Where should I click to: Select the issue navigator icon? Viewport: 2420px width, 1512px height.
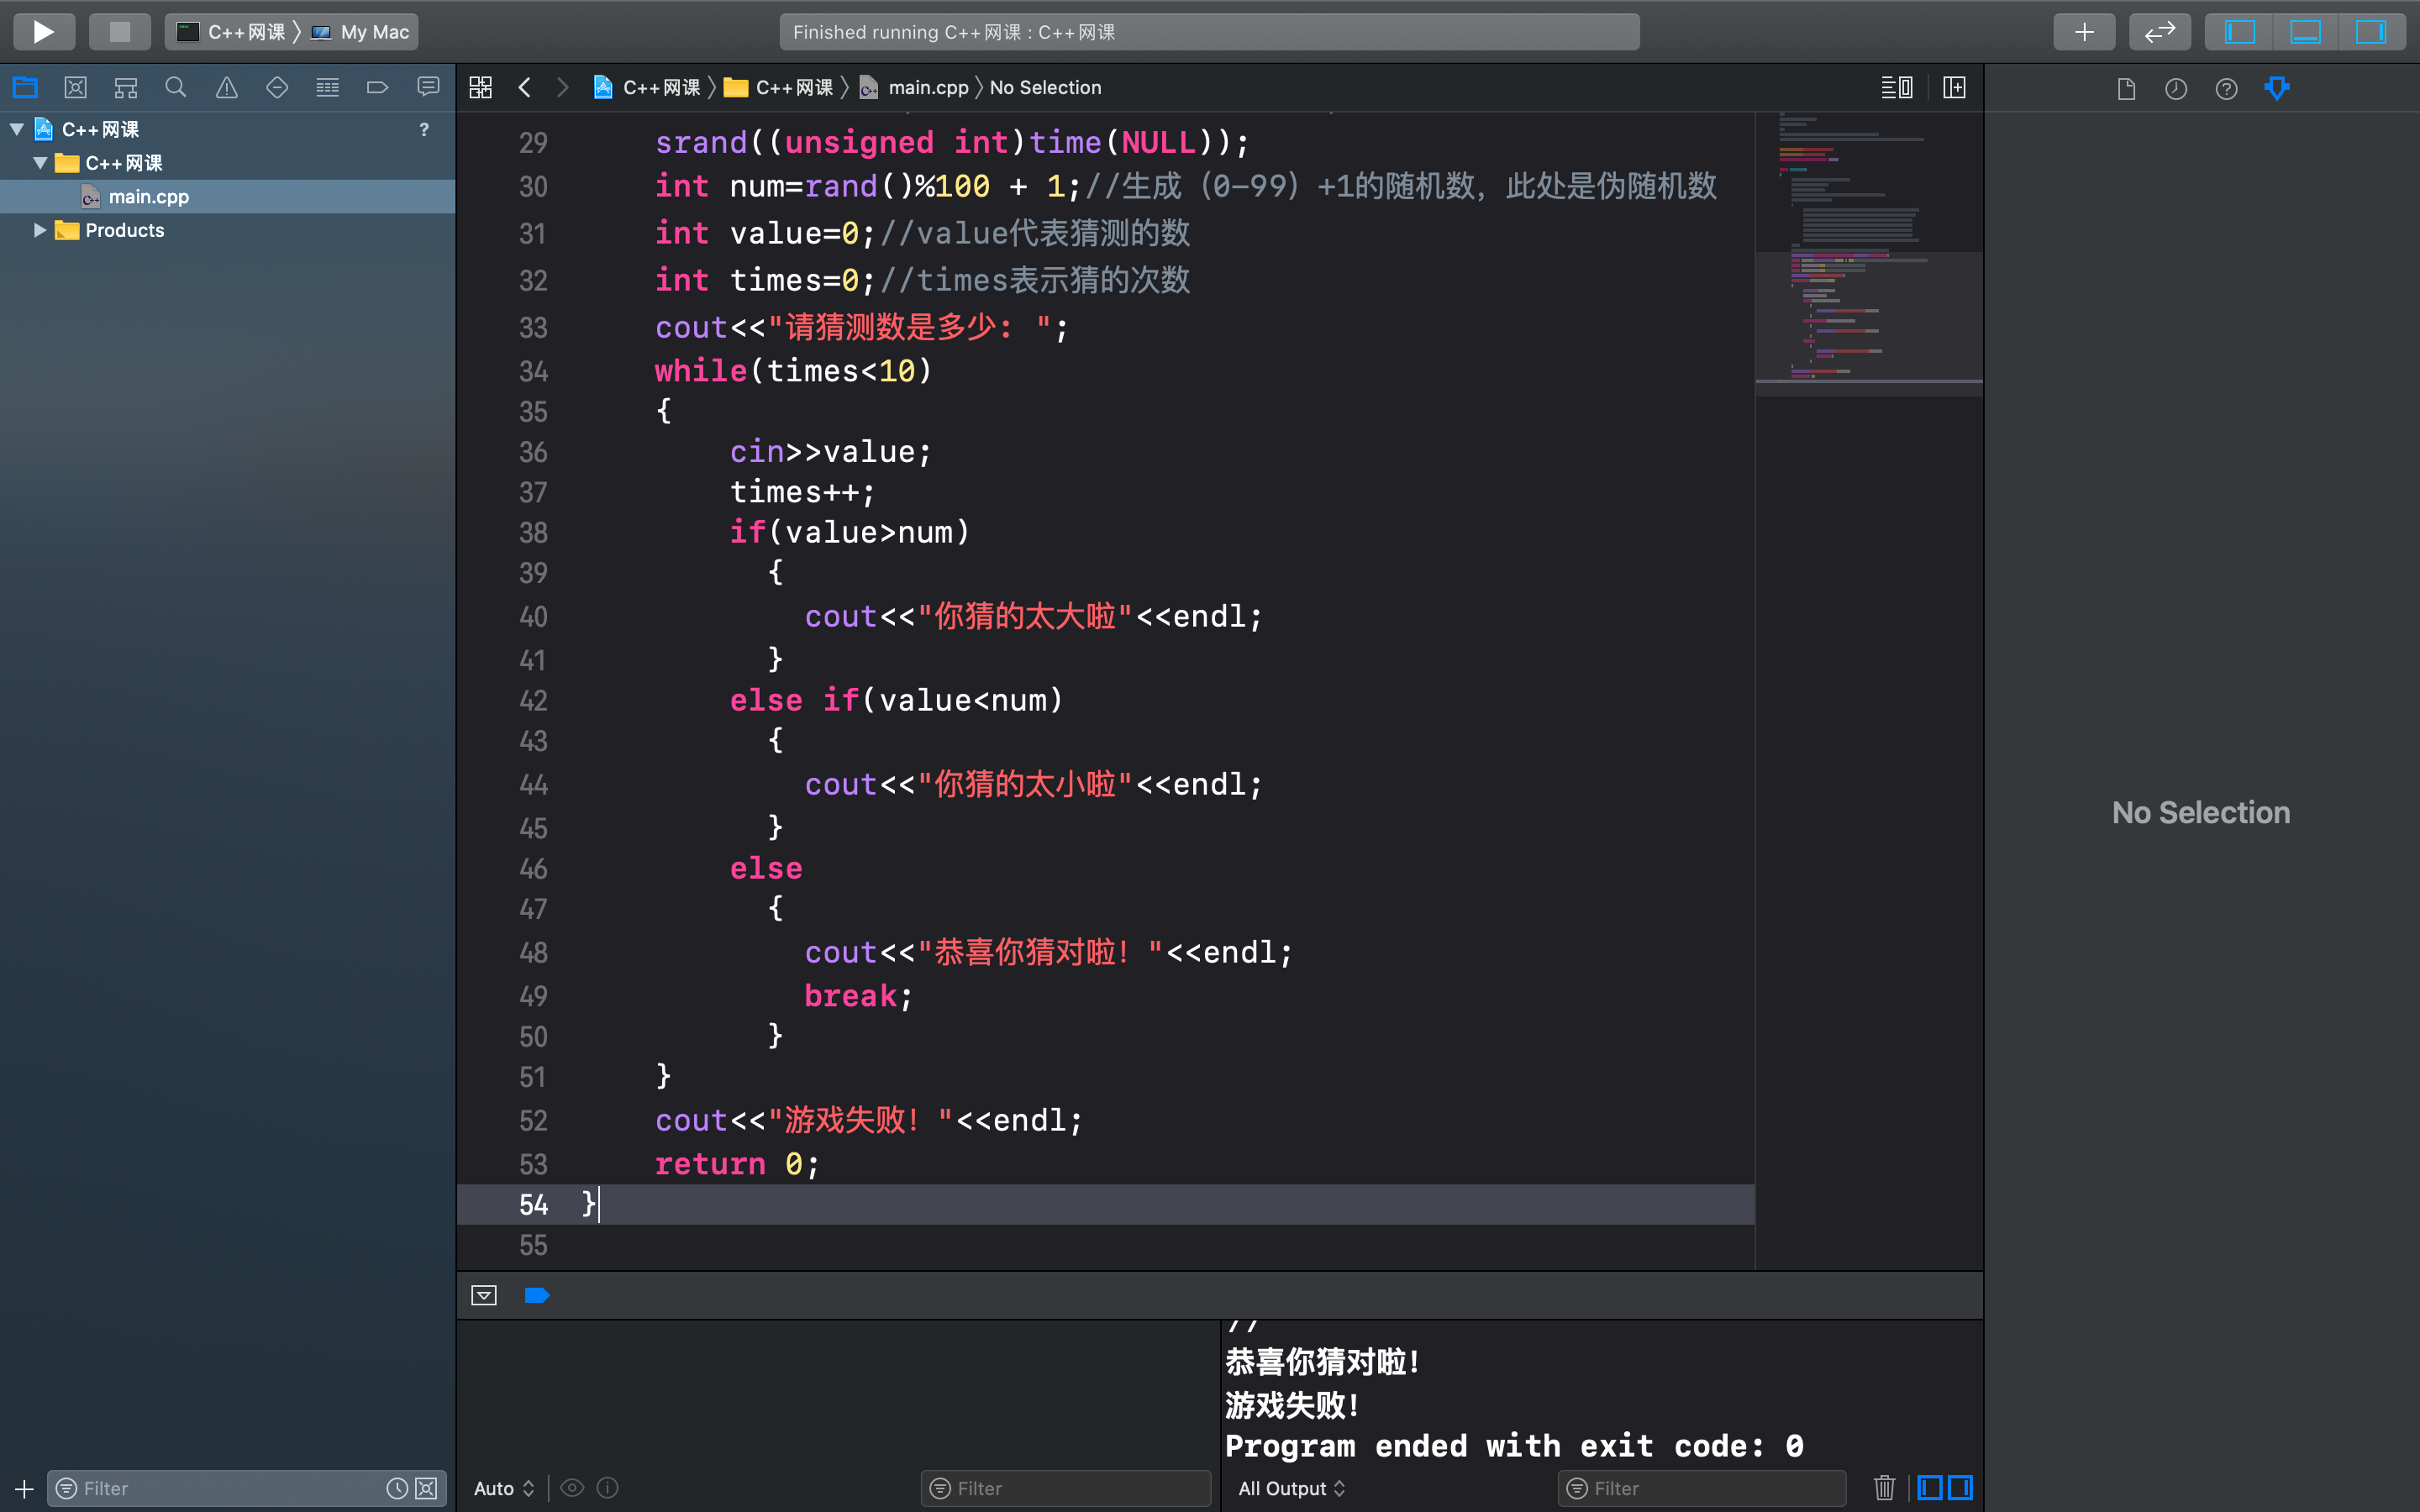coord(229,89)
